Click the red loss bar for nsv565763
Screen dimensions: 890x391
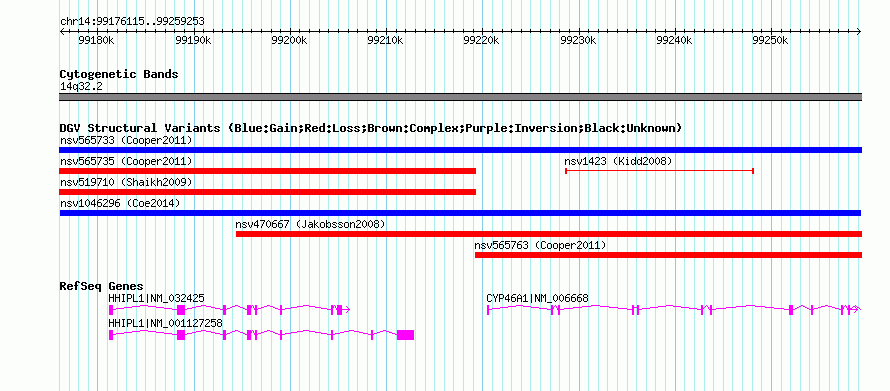pos(669,255)
